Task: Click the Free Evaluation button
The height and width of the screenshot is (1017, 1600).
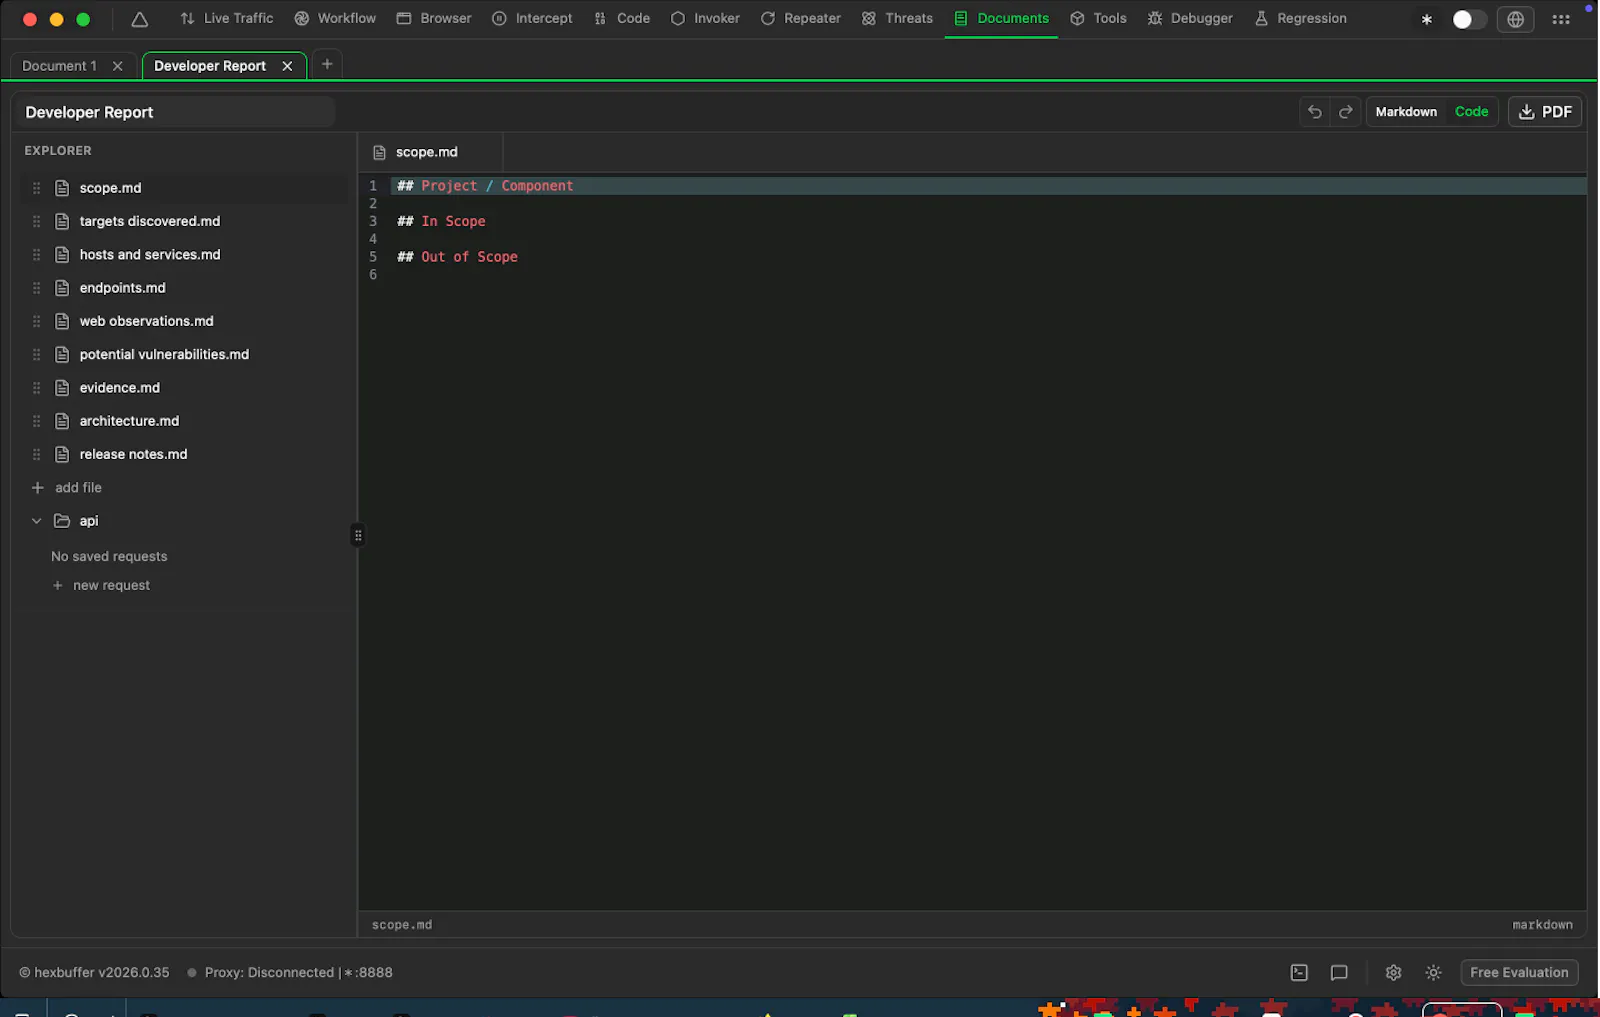Action: 1519,972
